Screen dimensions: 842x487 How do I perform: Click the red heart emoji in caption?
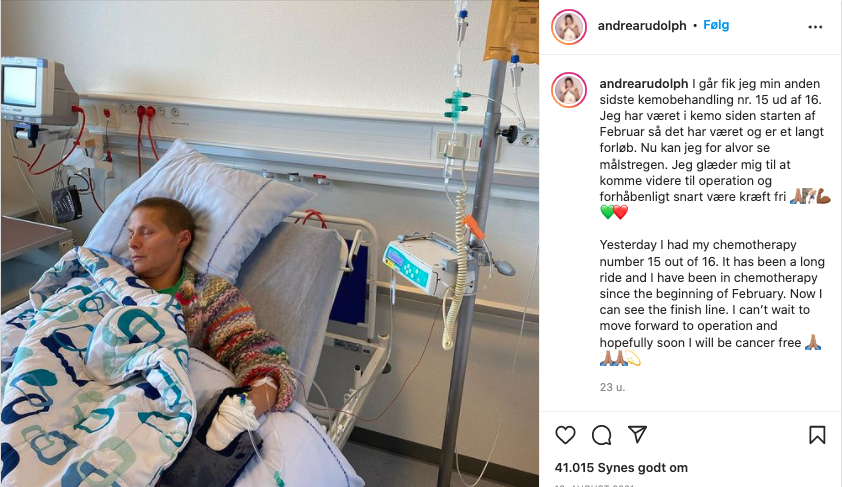tap(620, 213)
